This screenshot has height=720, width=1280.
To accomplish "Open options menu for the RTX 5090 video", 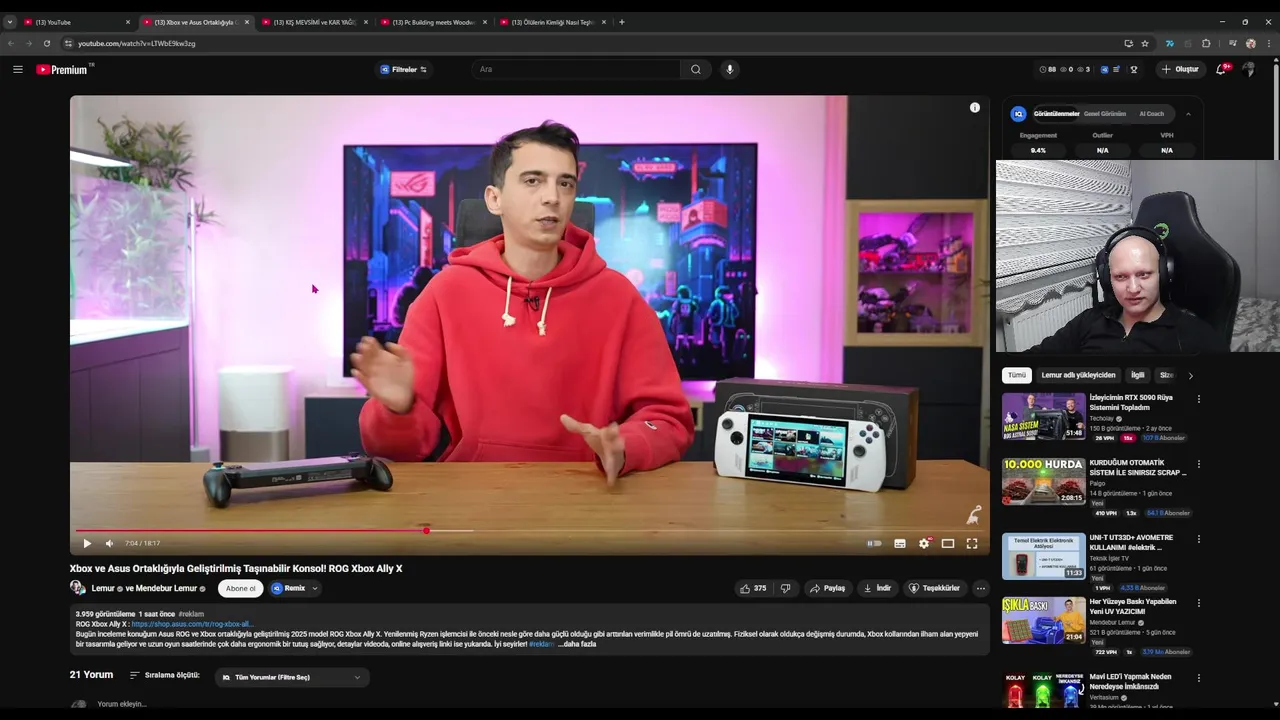I will click(x=1199, y=398).
